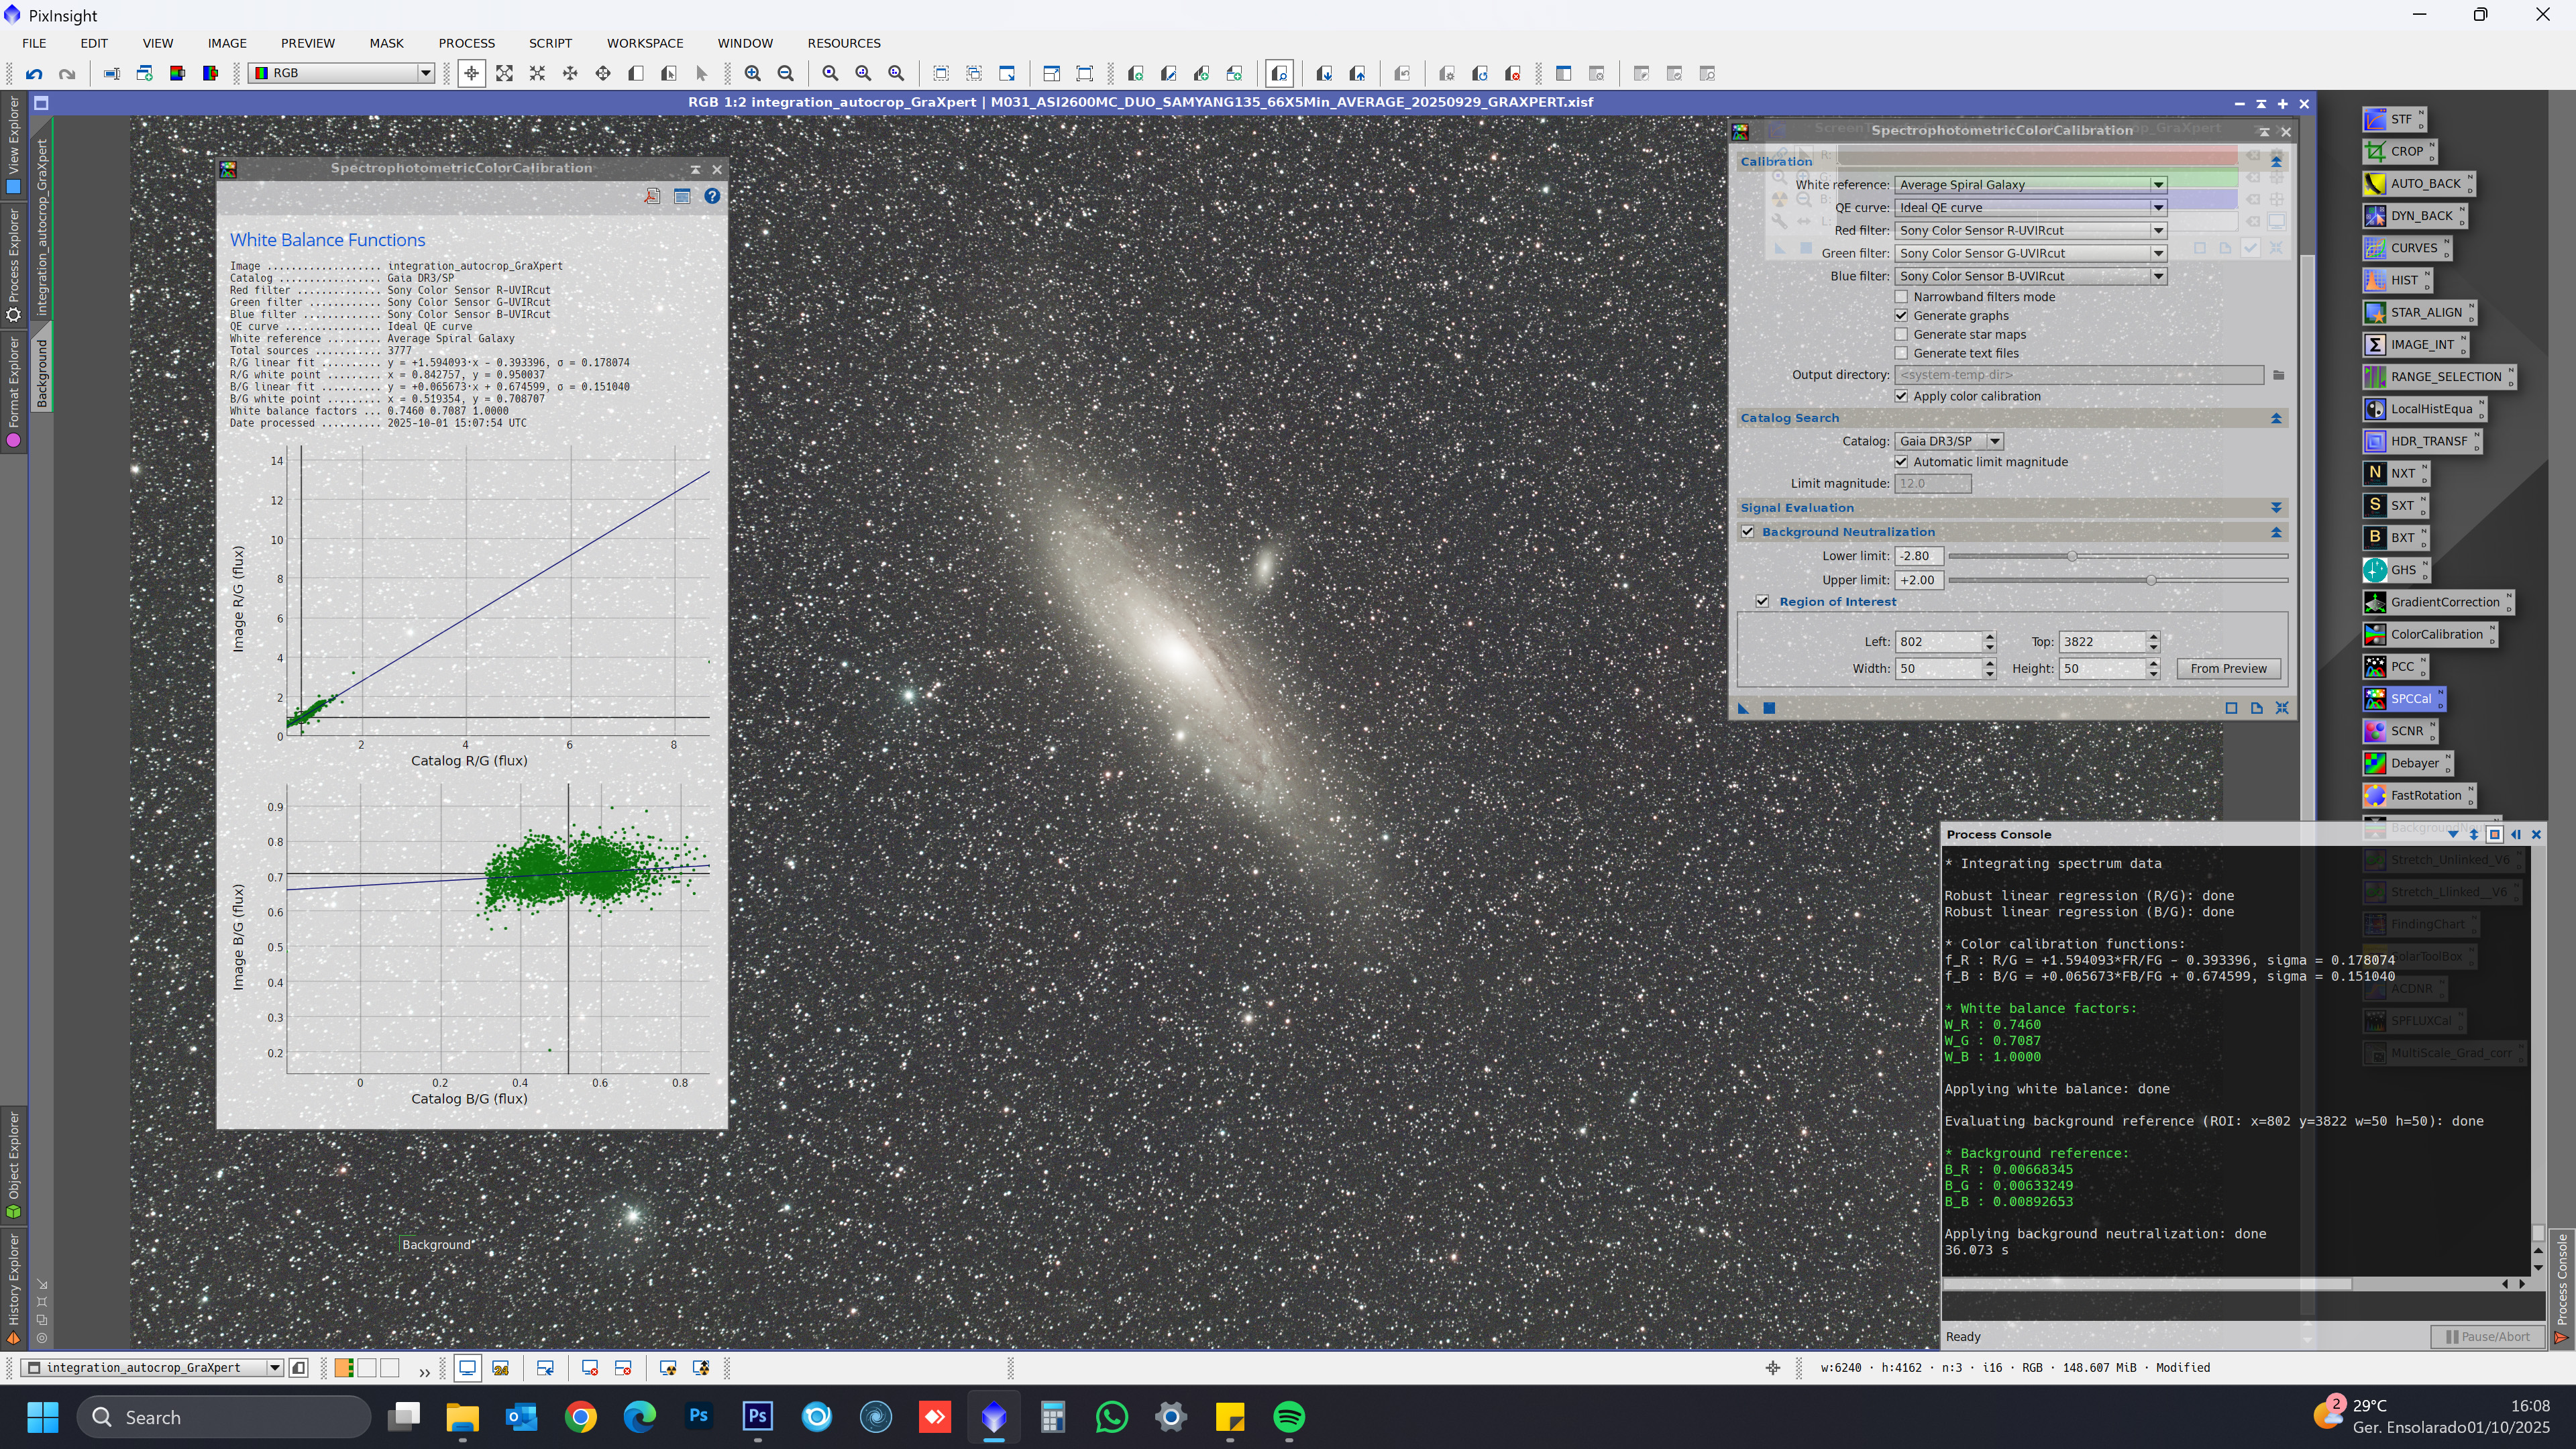Toggle Automatic limit magnitude checkbox
The image size is (2576, 1449).
1902,462
